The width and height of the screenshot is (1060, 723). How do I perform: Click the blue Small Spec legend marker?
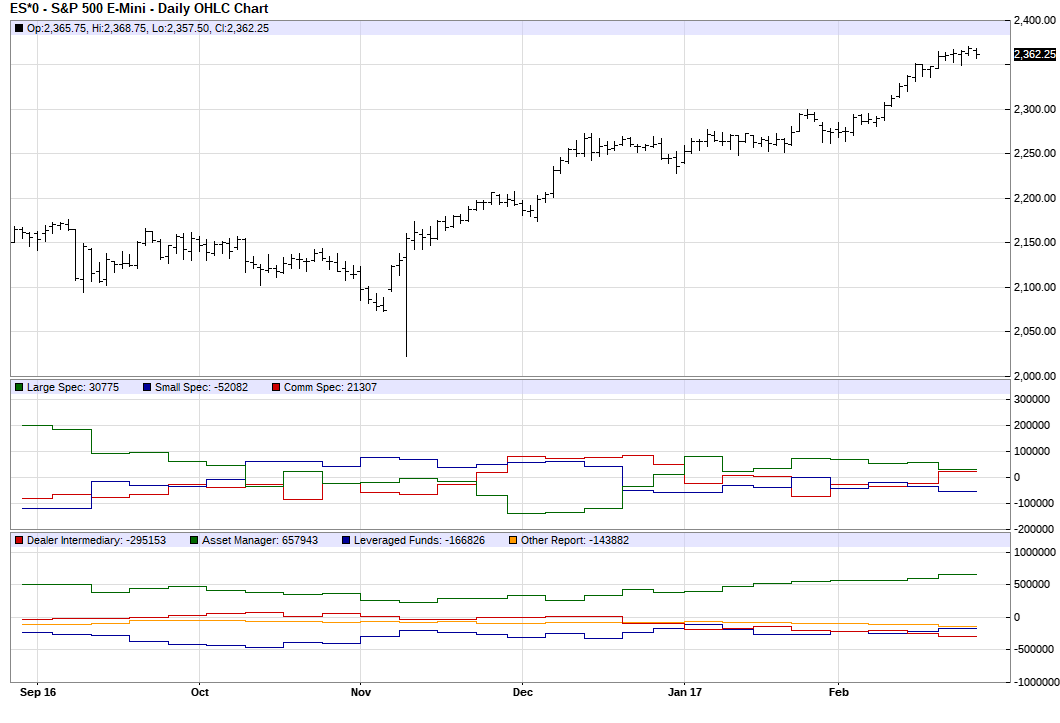tap(147, 387)
